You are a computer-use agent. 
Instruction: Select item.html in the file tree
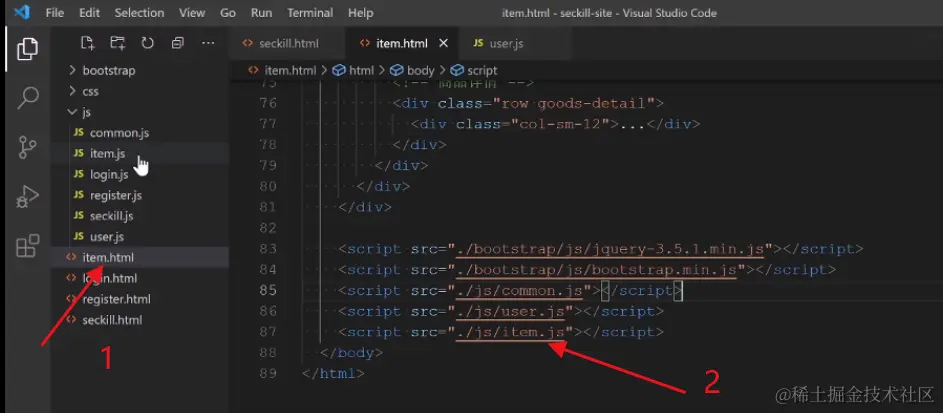[x=108, y=257]
